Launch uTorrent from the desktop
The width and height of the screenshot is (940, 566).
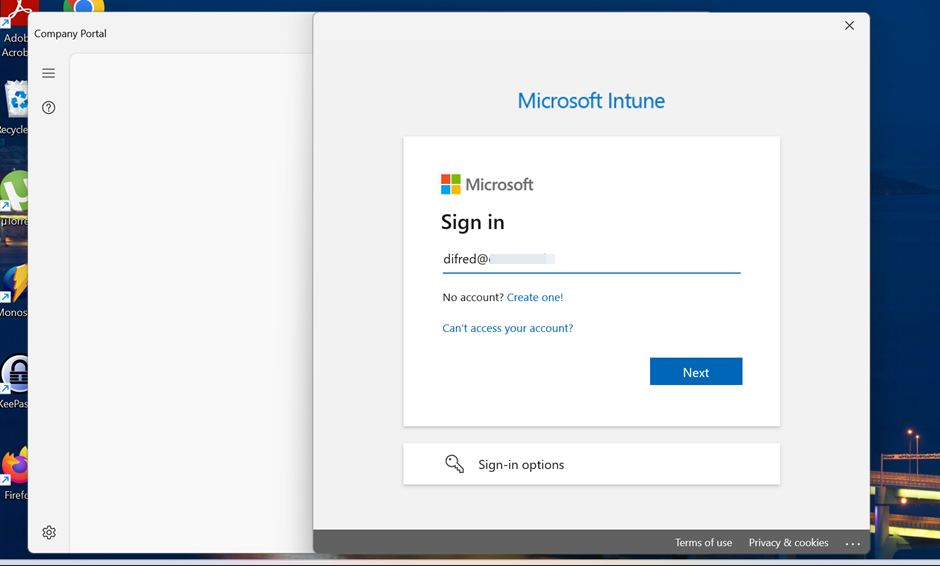[x=14, y=194]
